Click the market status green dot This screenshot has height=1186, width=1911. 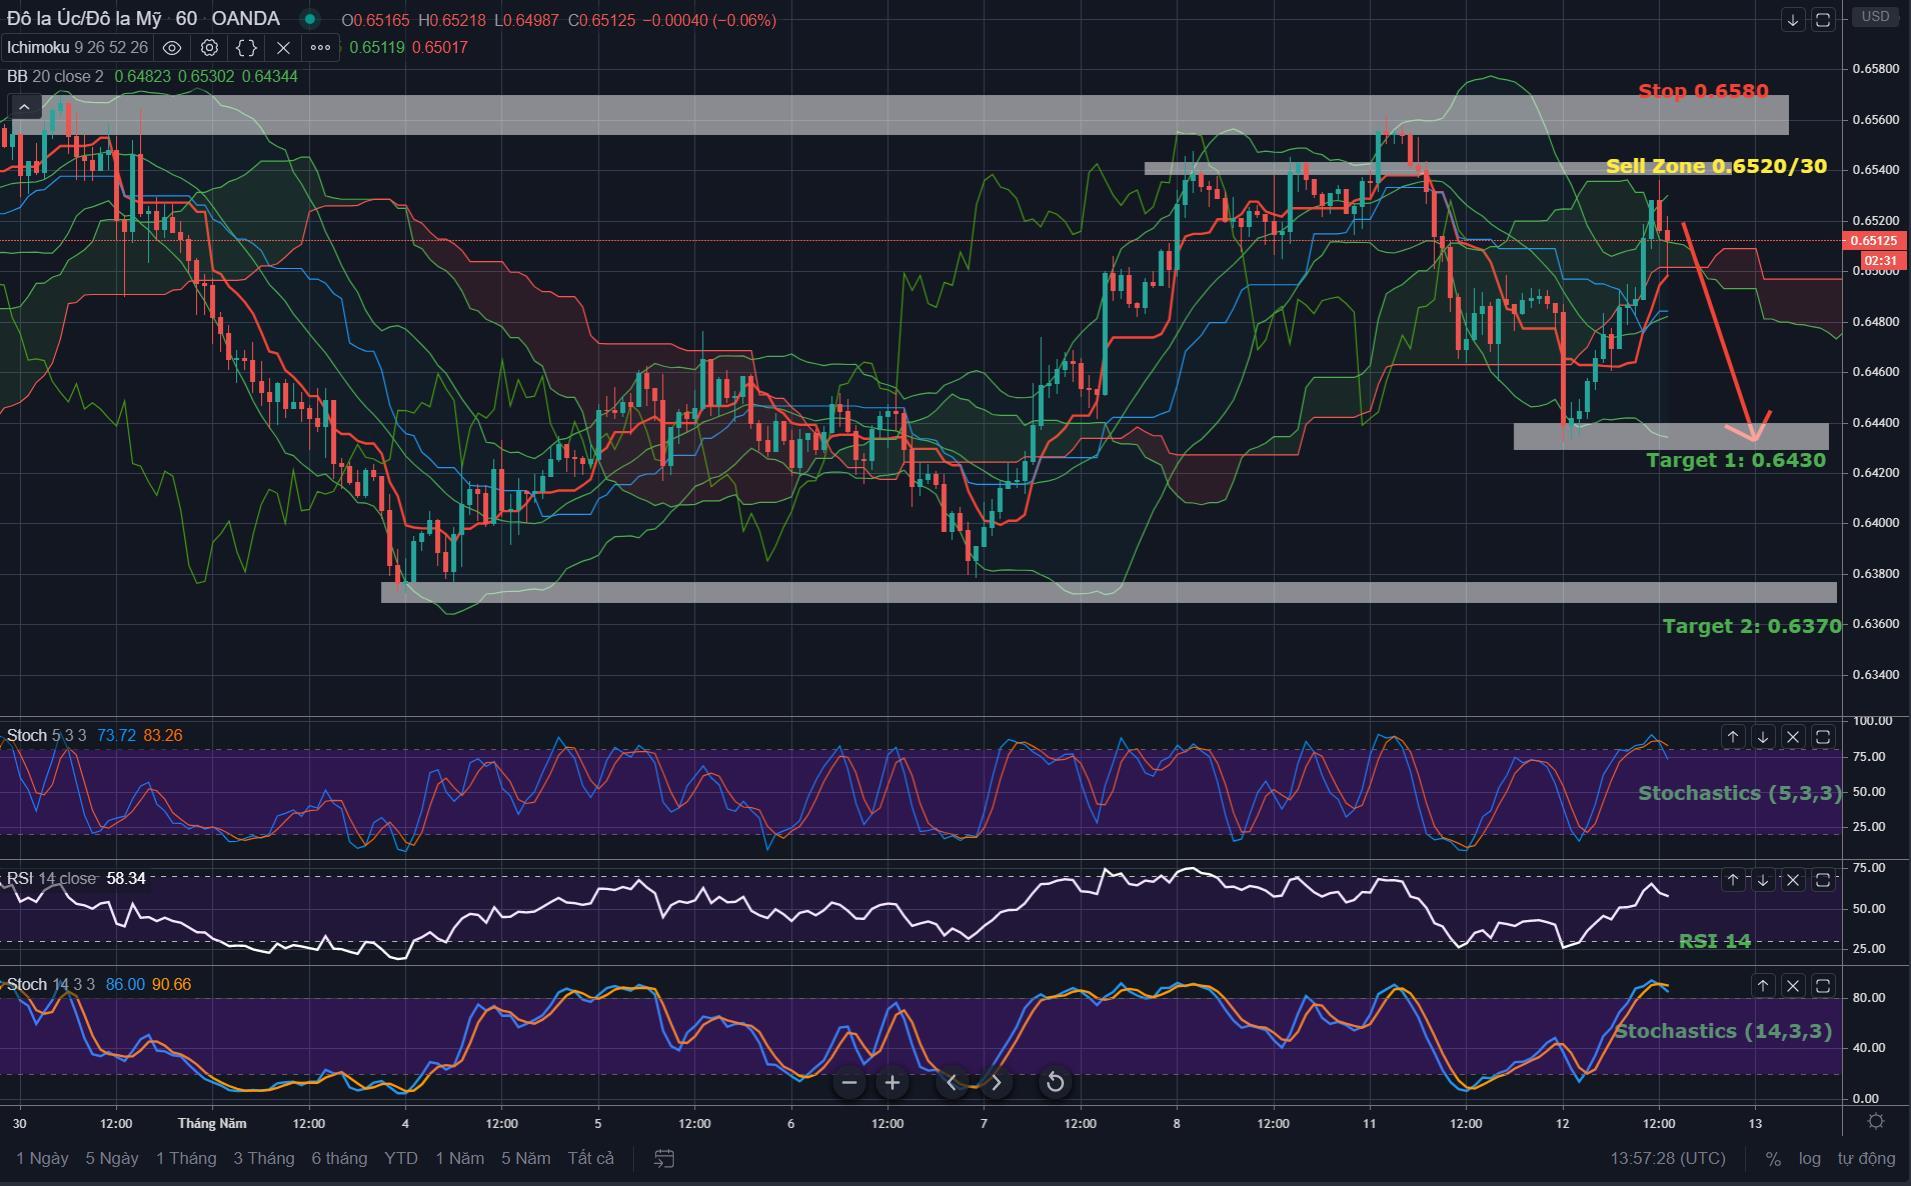click(310, 19)
